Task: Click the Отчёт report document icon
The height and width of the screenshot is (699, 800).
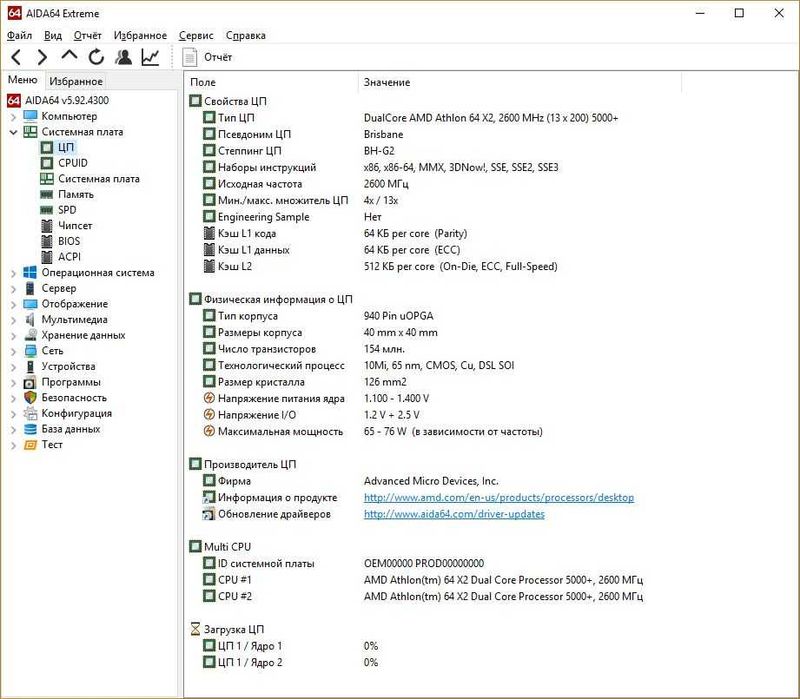Action: tap(190, 57)
